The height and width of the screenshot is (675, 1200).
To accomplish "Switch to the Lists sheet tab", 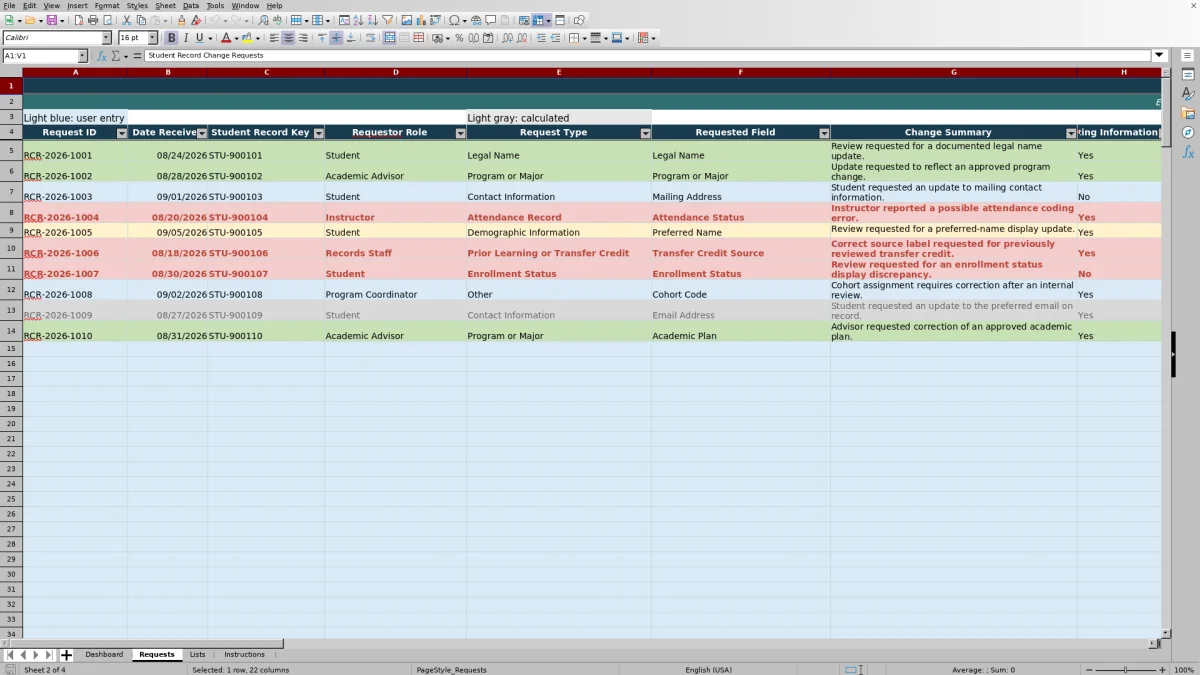I will [x=197, y=655].
